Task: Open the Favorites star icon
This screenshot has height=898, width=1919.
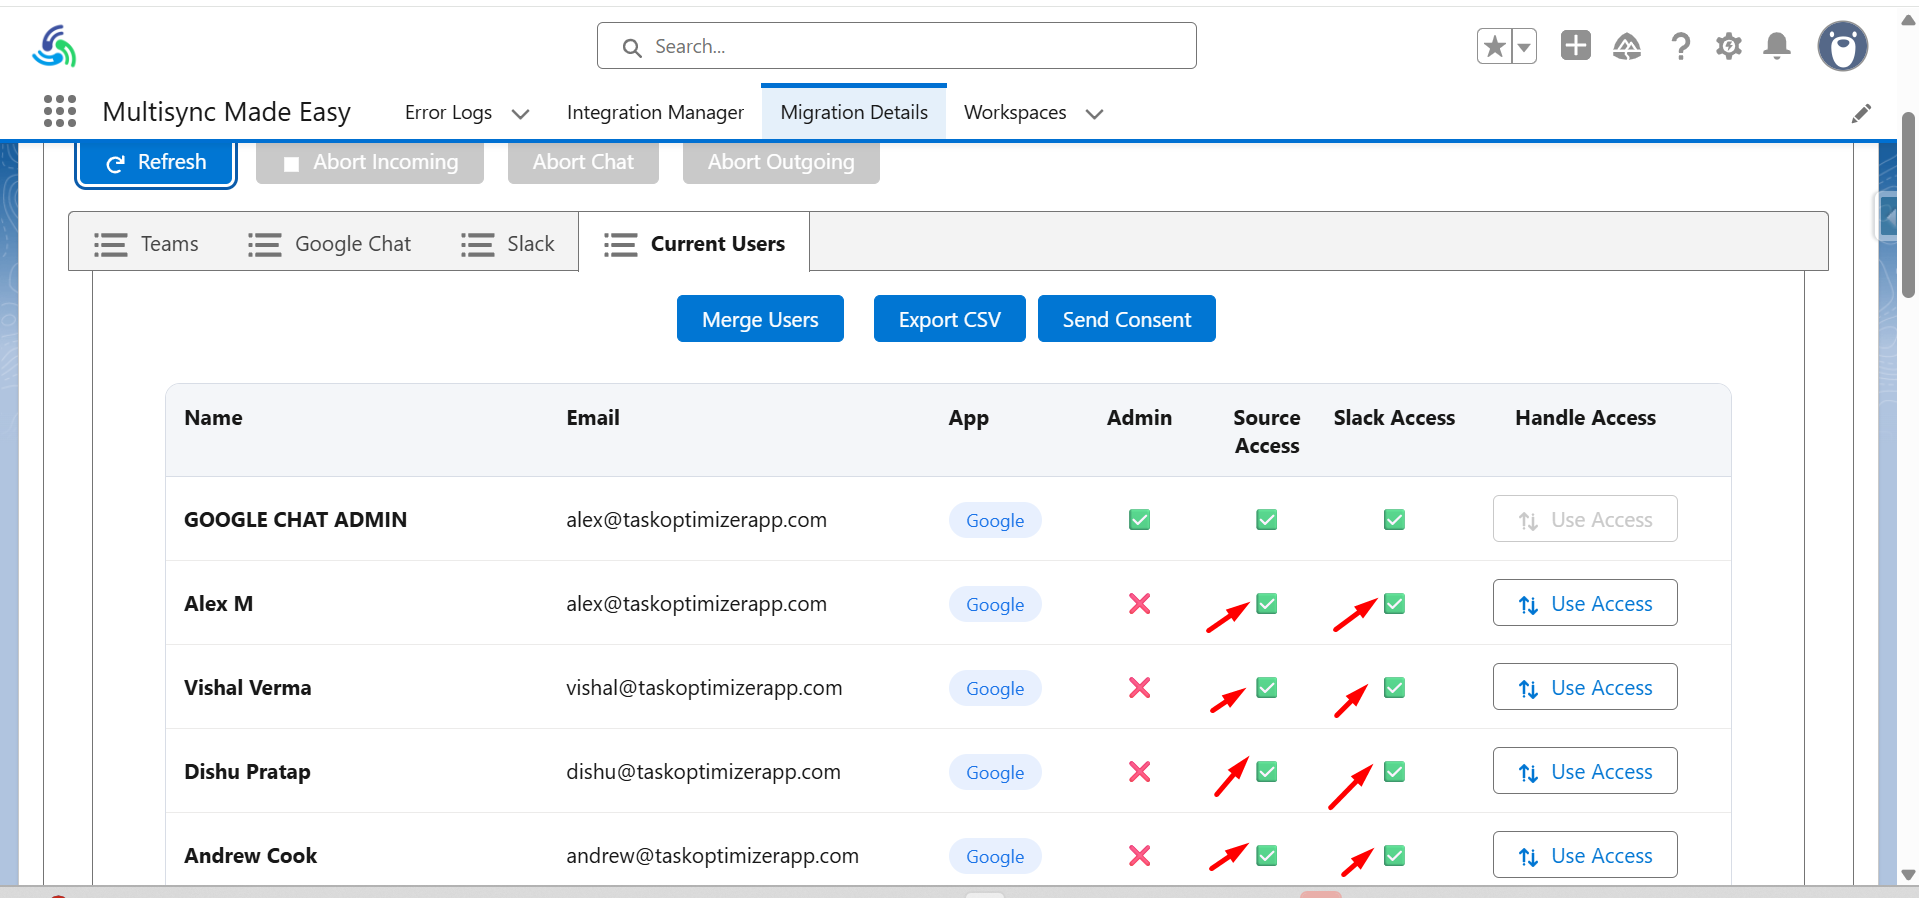Action: point(1495,46)
